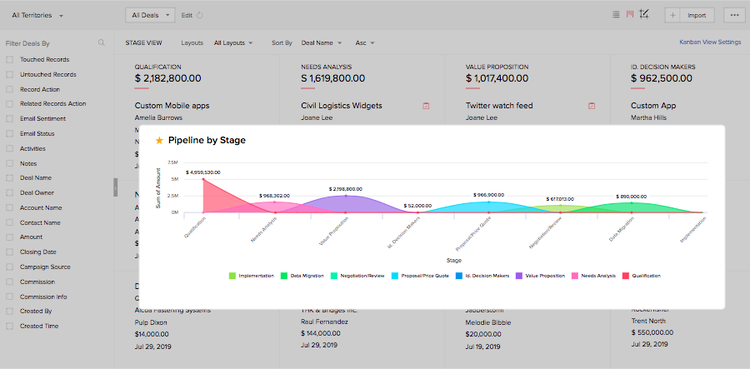This screenshot has width=750, height=369.
Task: Click the search icon in filter panel
Action: pyautogui.click(x=101, y=43)
